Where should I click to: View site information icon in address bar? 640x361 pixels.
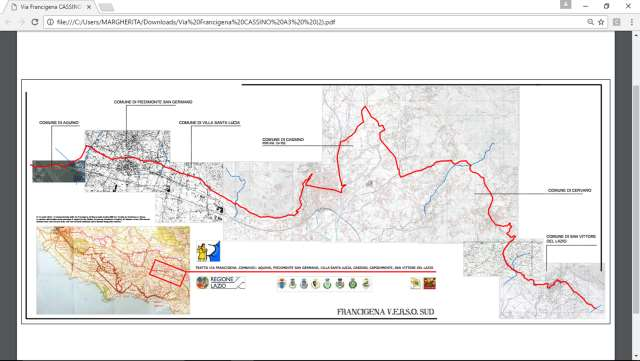point(50,22)
